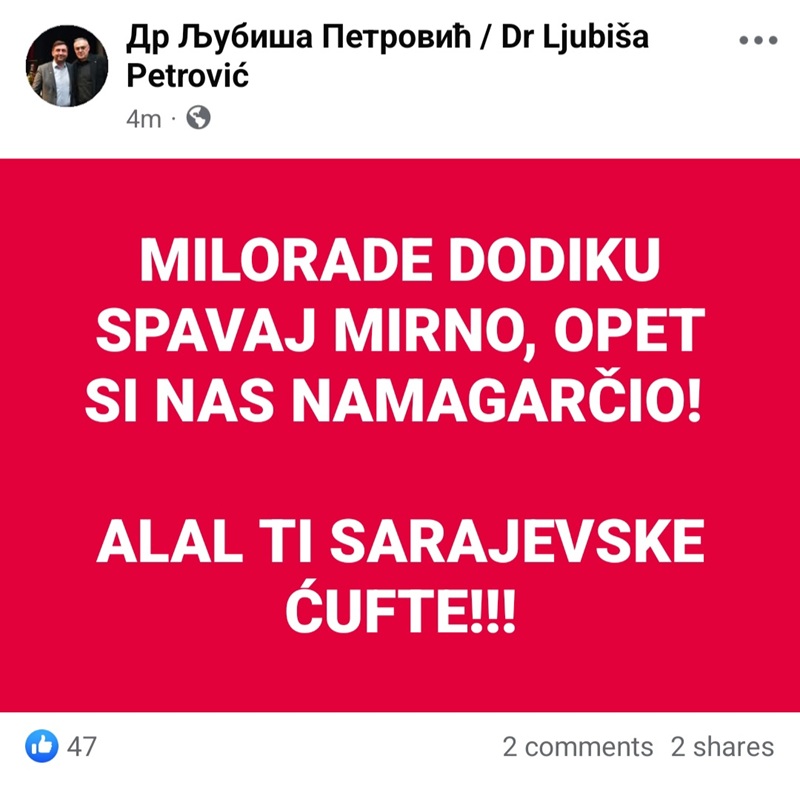Open the author's round profile picture
This screenshot has width=800, height=790.
click(67, 66)
